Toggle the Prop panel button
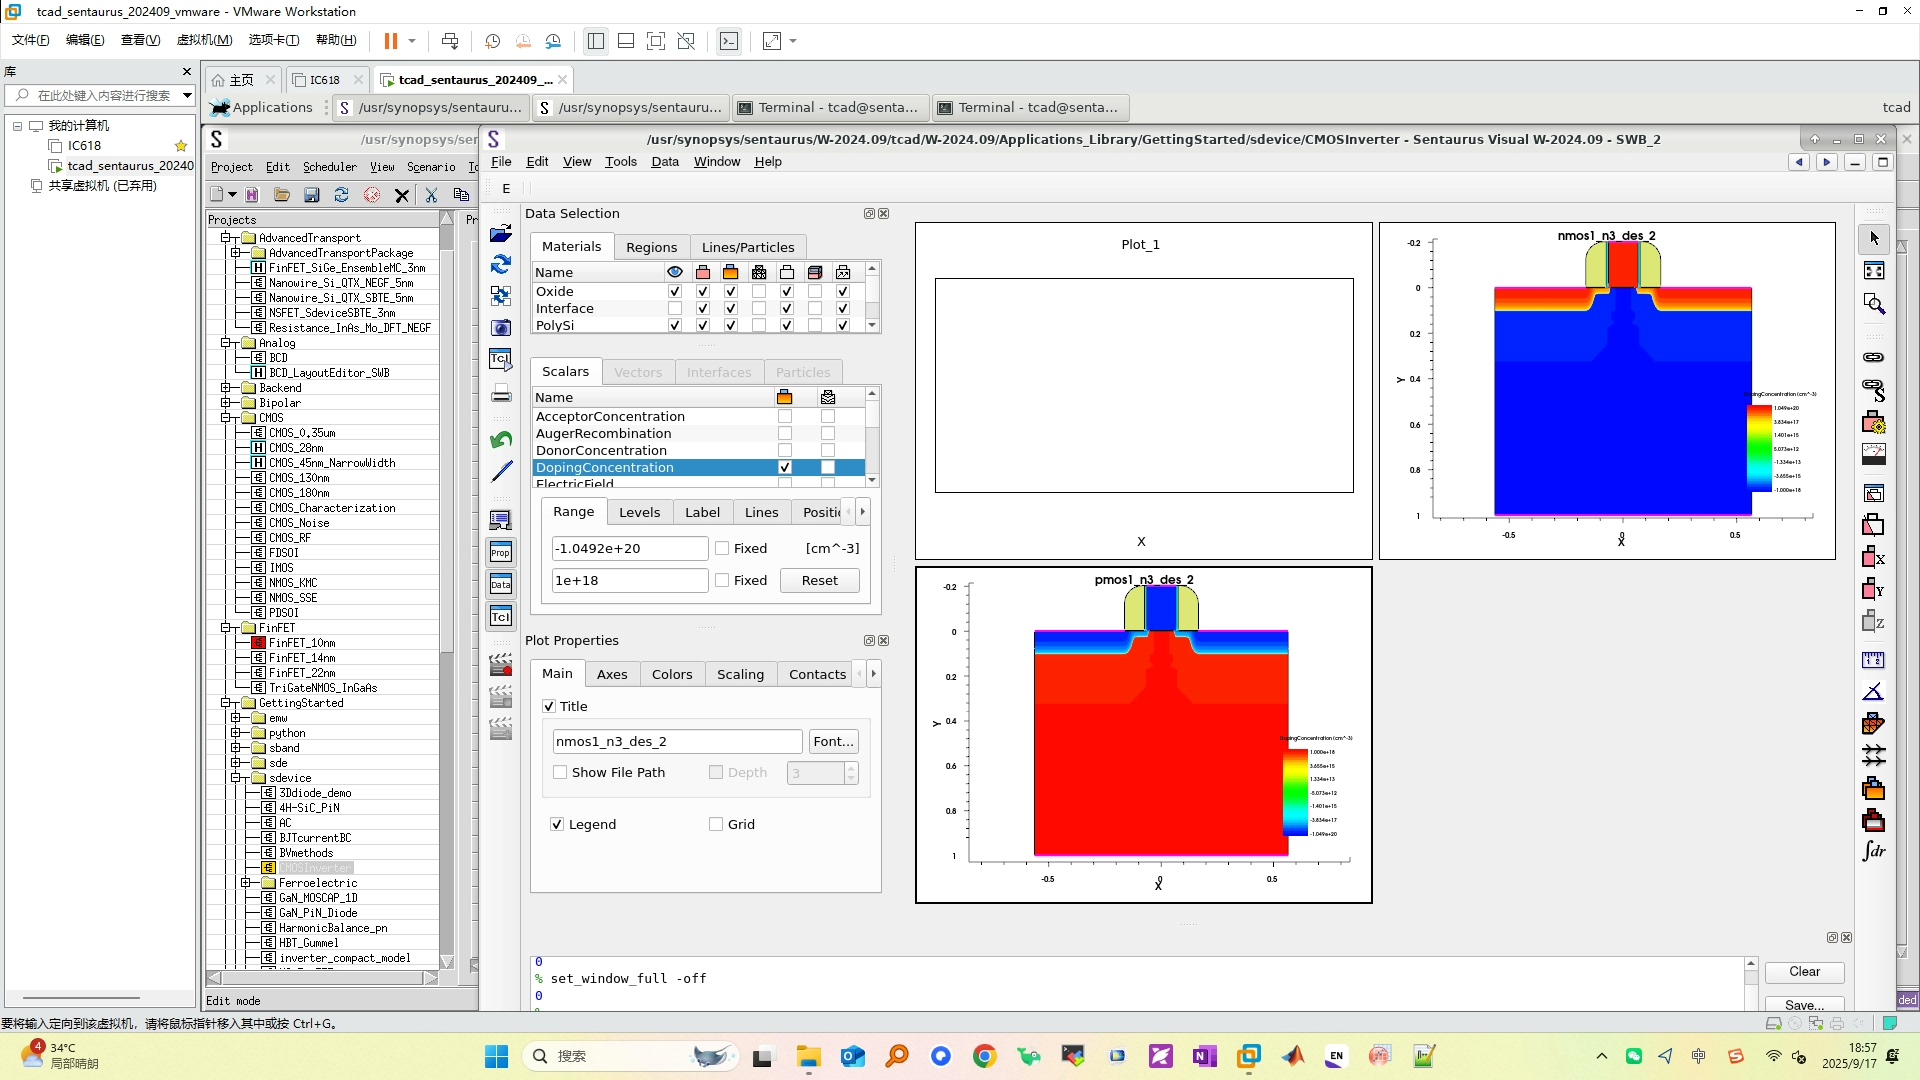This screenshot has height=1080, width=1920. (501, 552)
